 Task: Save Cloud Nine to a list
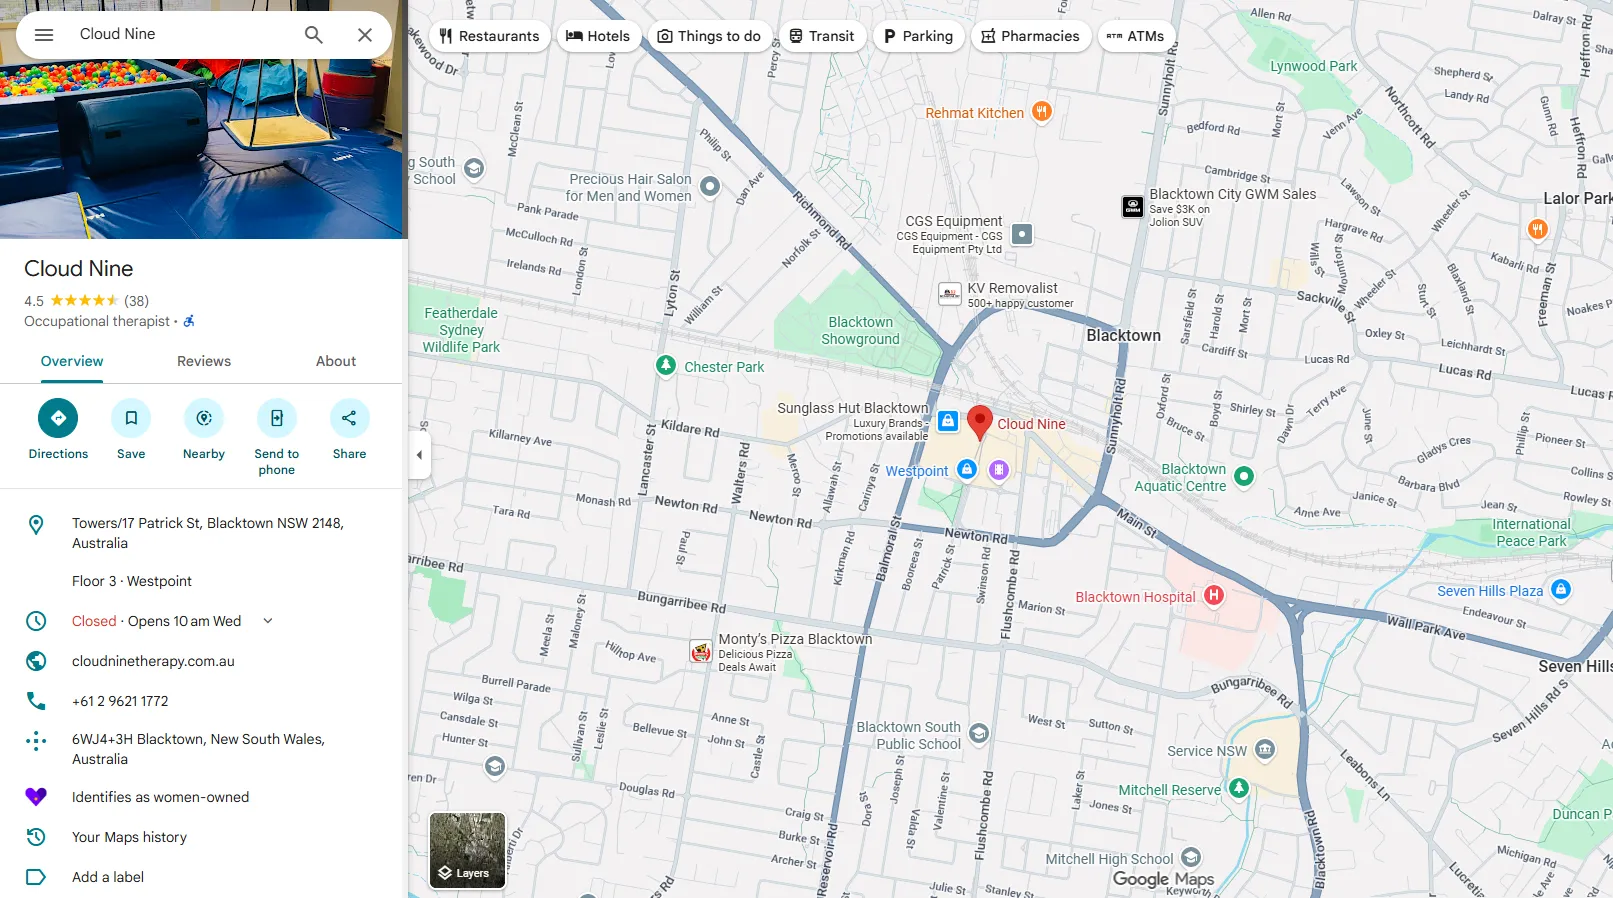pyautogui.click(x=131, y=418)
